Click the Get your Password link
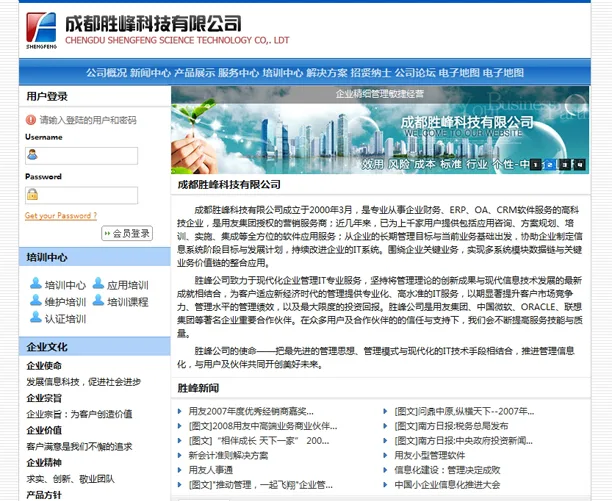Viewport: 612px width, 501px height. pyautogui.click(x=61, y=215)
